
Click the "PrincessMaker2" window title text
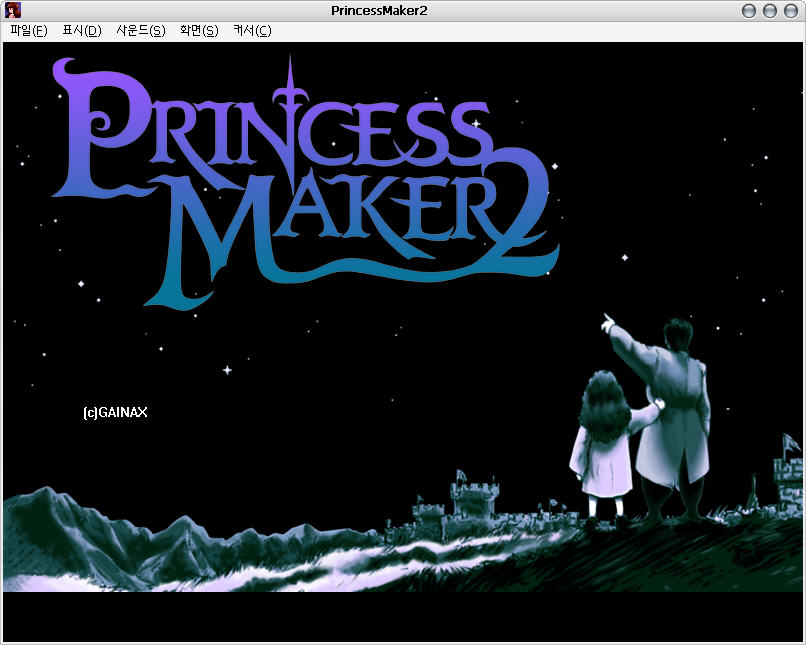pyautogui.click(x=379, y=11)
